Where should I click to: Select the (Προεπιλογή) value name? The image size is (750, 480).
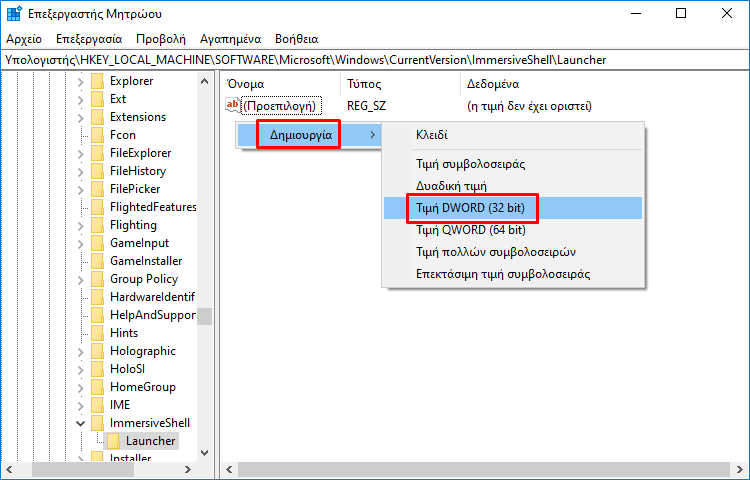[x=280, y=106]
